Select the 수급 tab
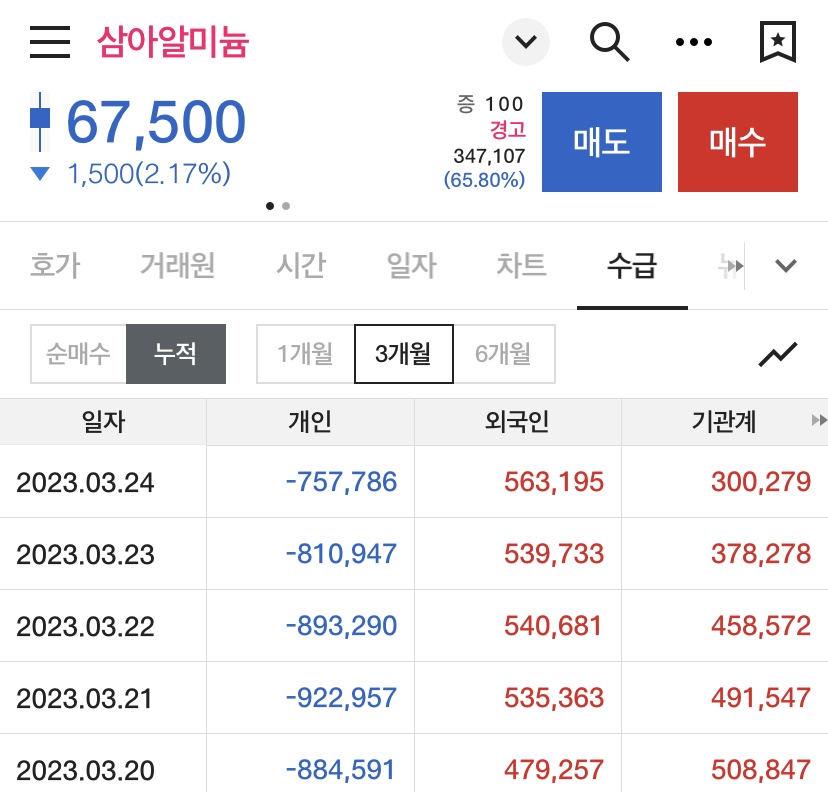828x792 pixels. coord(632,266)
